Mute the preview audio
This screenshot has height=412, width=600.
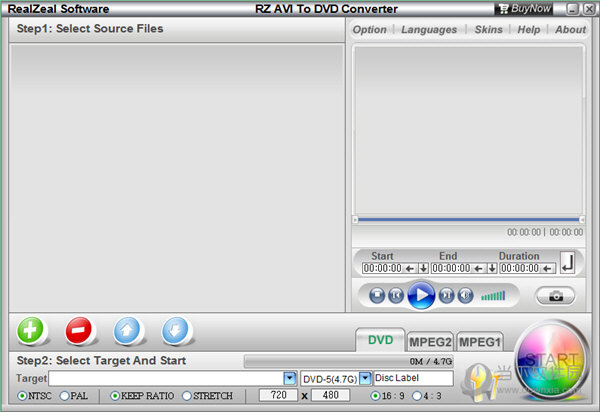tap(465, 295)
